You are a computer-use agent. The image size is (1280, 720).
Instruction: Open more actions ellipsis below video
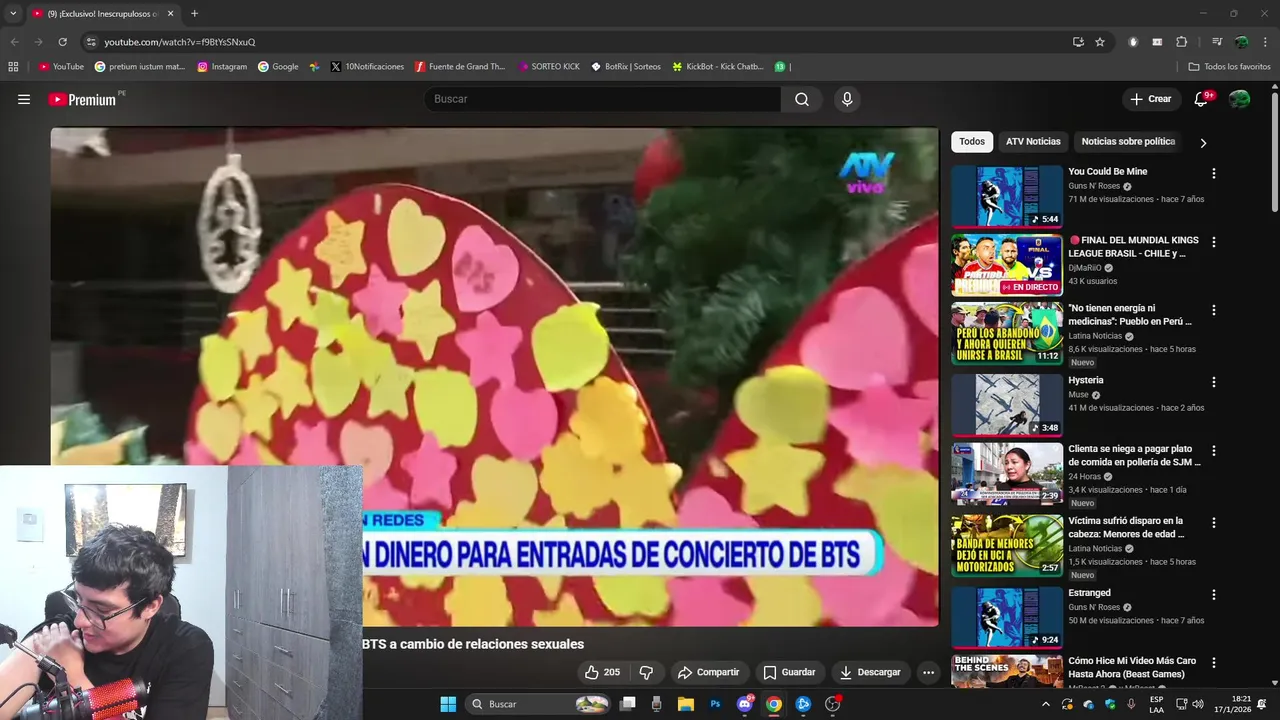(x=928, y=672)
